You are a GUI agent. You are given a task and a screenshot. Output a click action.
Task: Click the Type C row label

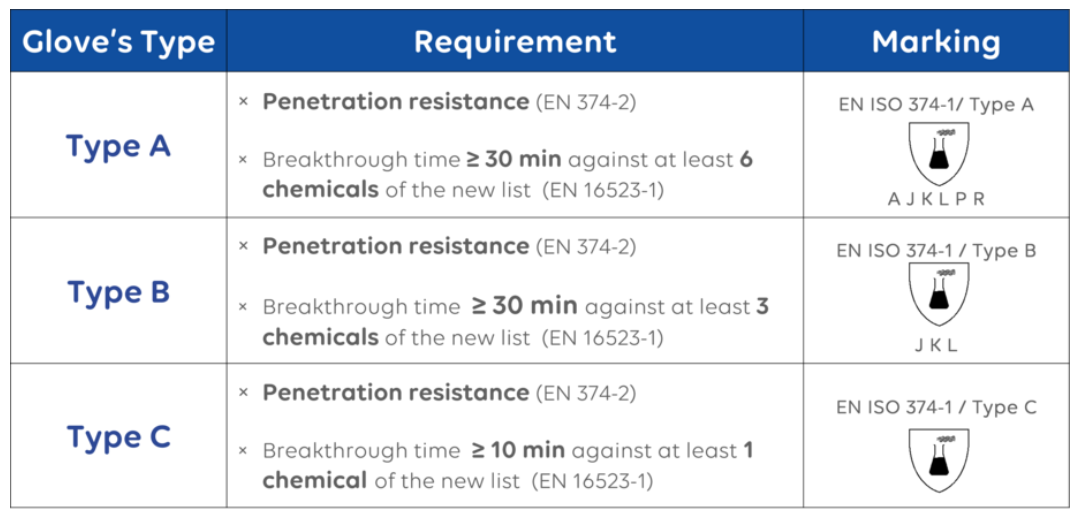pos(118,437)
